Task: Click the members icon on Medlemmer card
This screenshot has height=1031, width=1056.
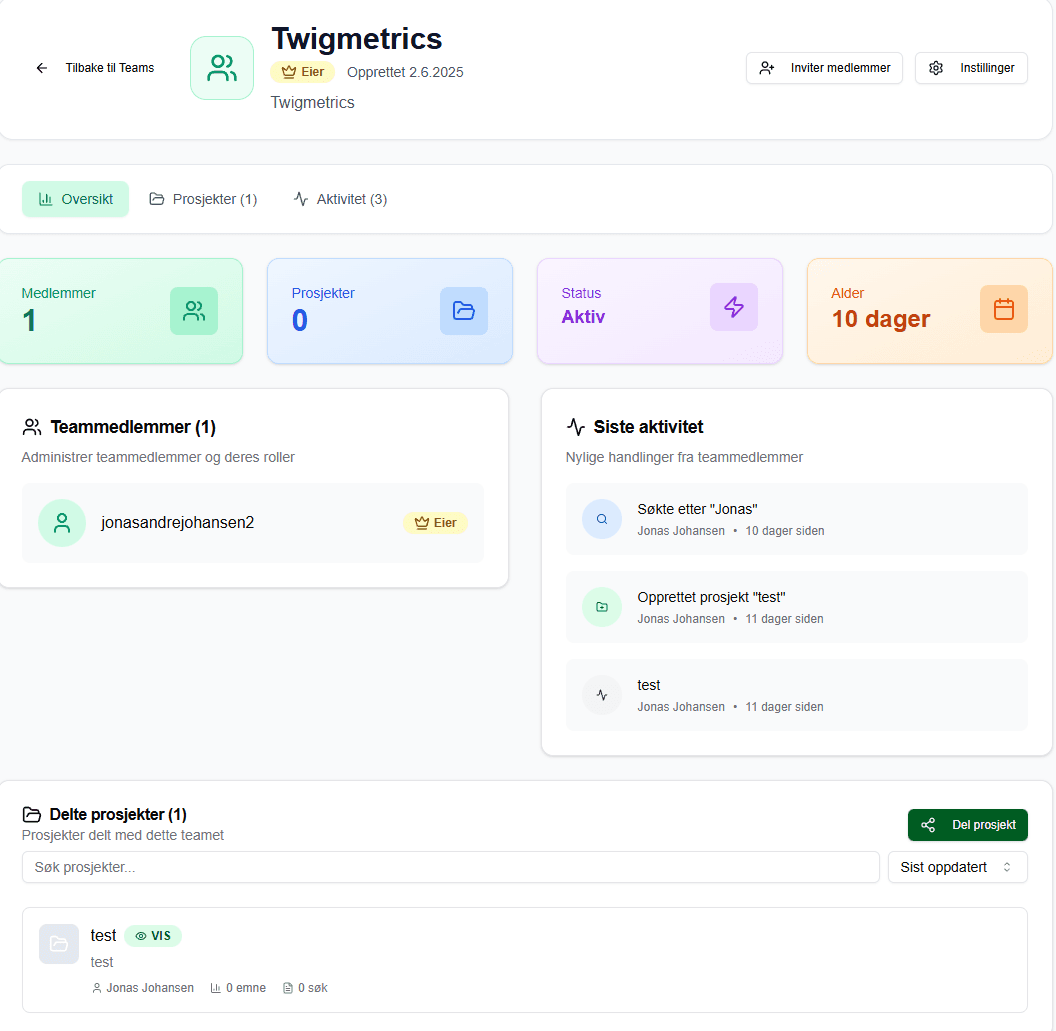Action: 194,311
